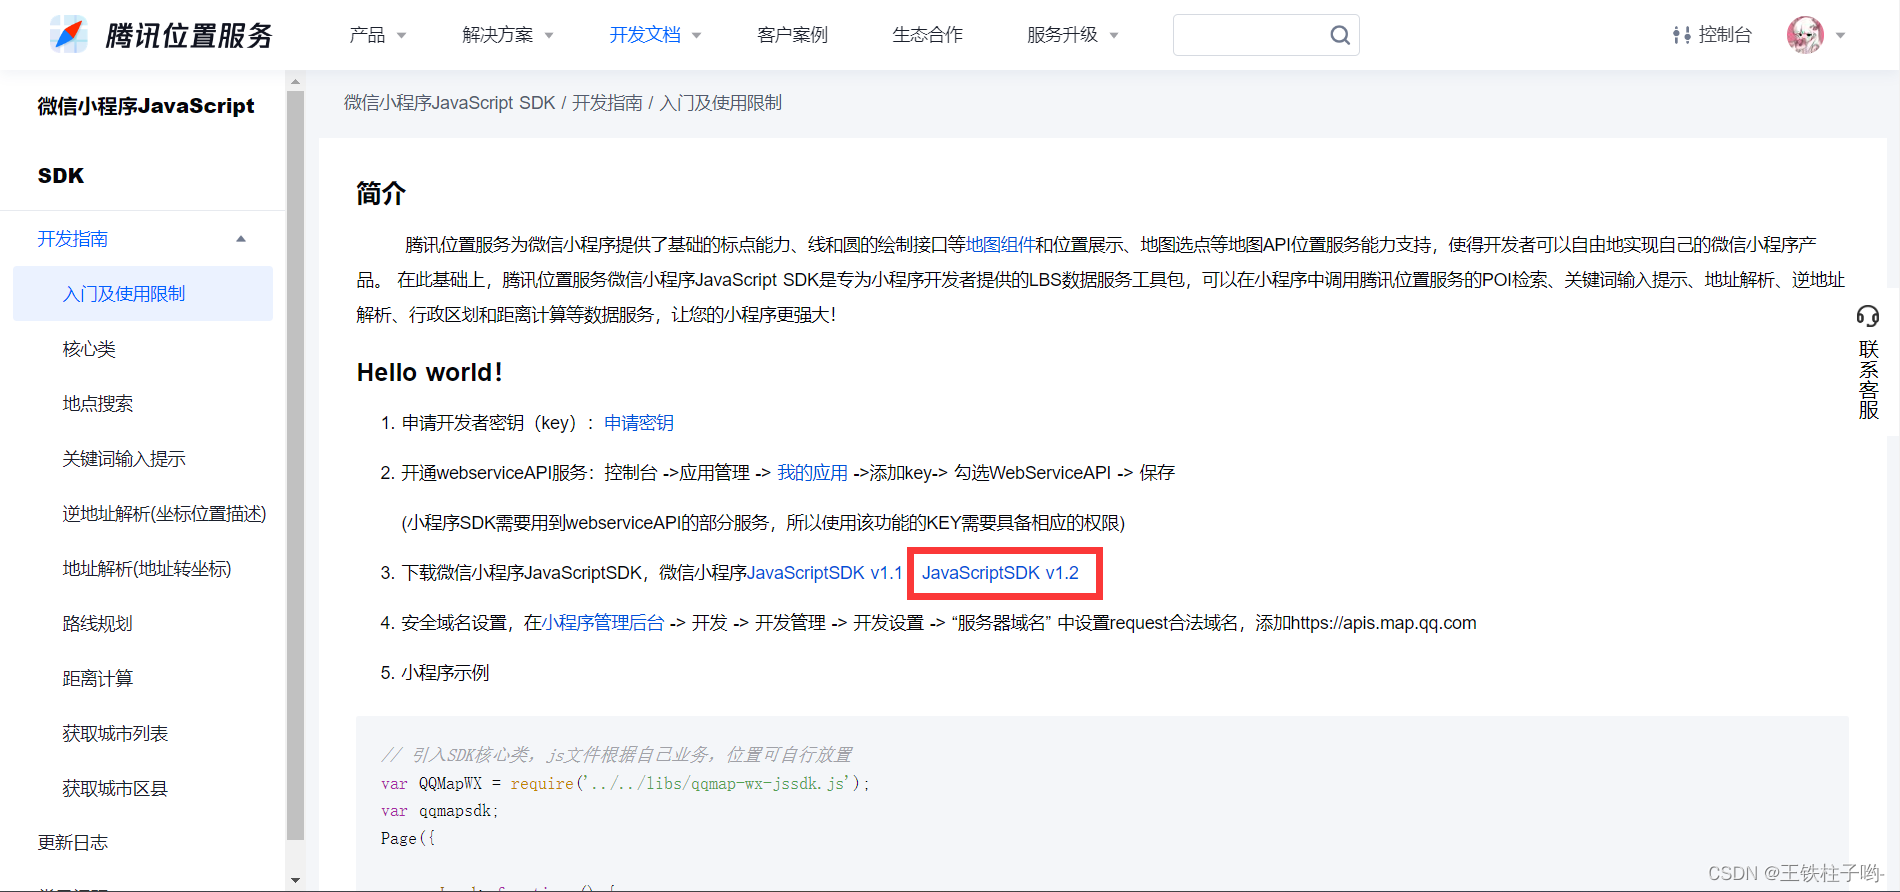Open 核心类 sidebar entry
This screenshot has height=892, width=1900.
click(x=89, y=349)
